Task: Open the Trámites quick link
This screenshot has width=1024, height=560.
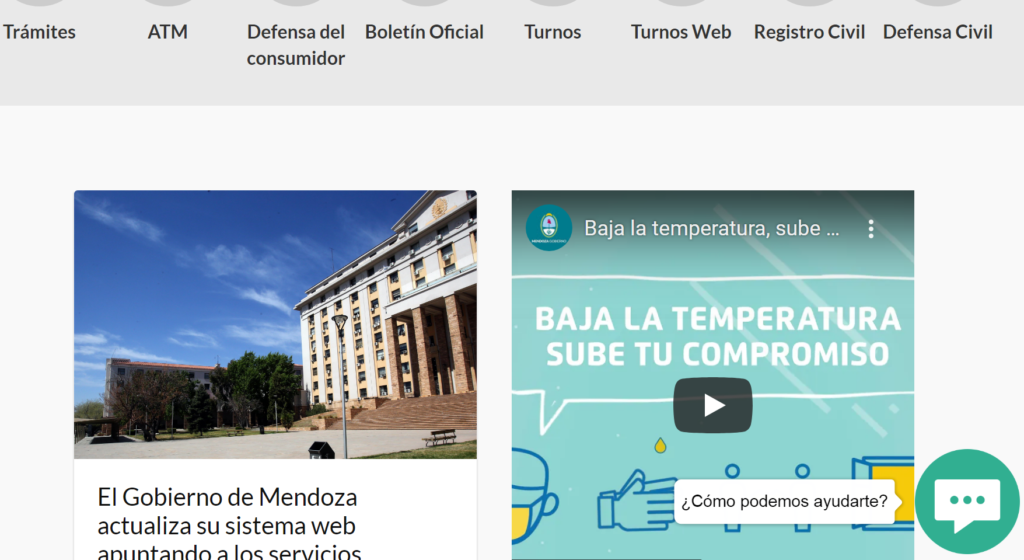Action: click(x=39, y=32)
